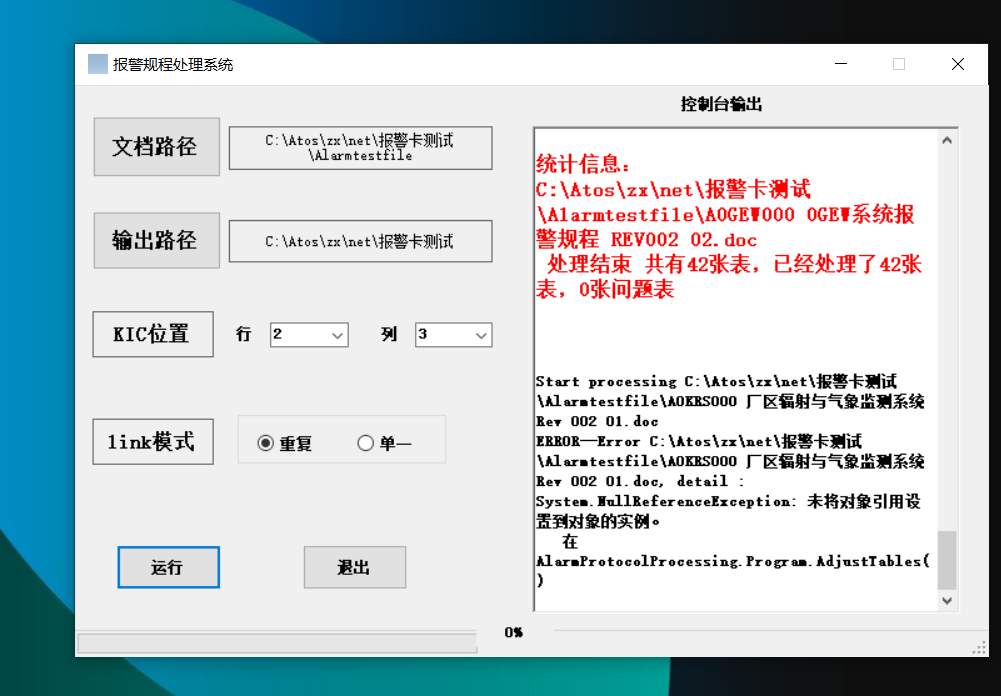Click the app icon in the title bar

[97, 64]
